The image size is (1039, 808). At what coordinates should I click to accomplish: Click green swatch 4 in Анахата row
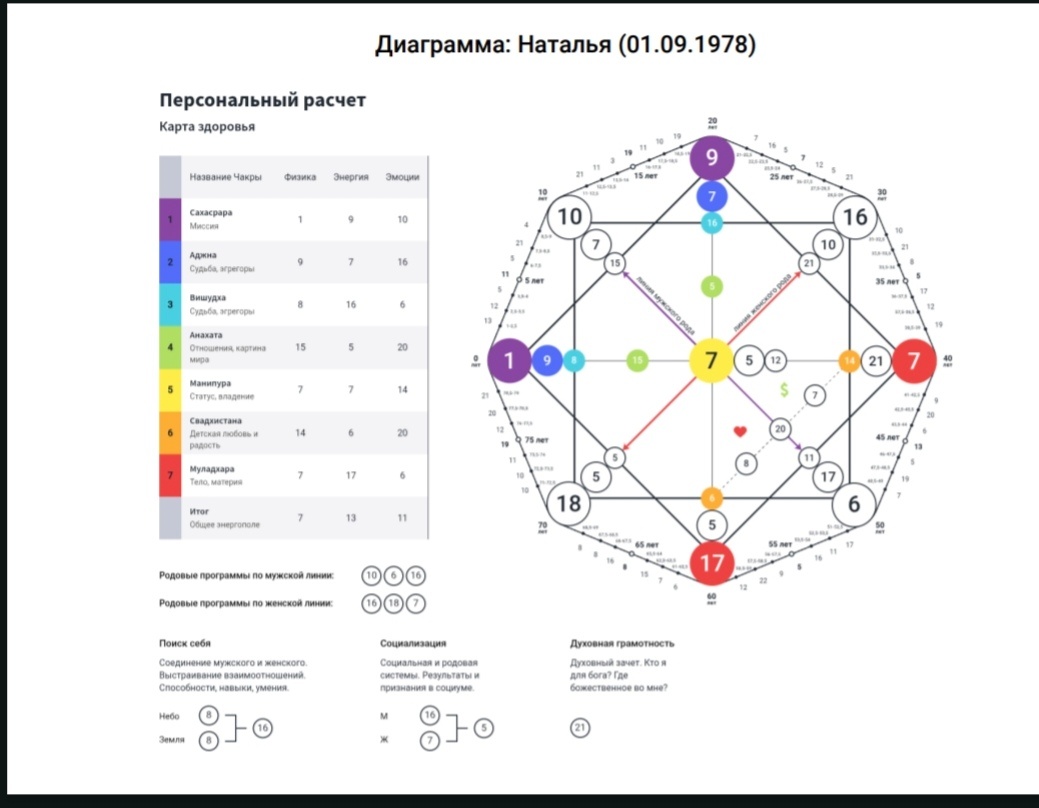coord(170,347)
